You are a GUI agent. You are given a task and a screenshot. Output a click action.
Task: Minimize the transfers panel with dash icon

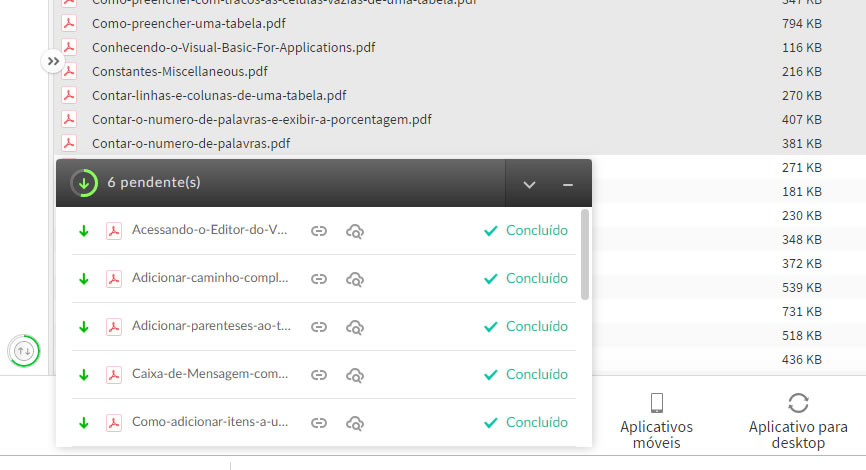pos(567,184)
